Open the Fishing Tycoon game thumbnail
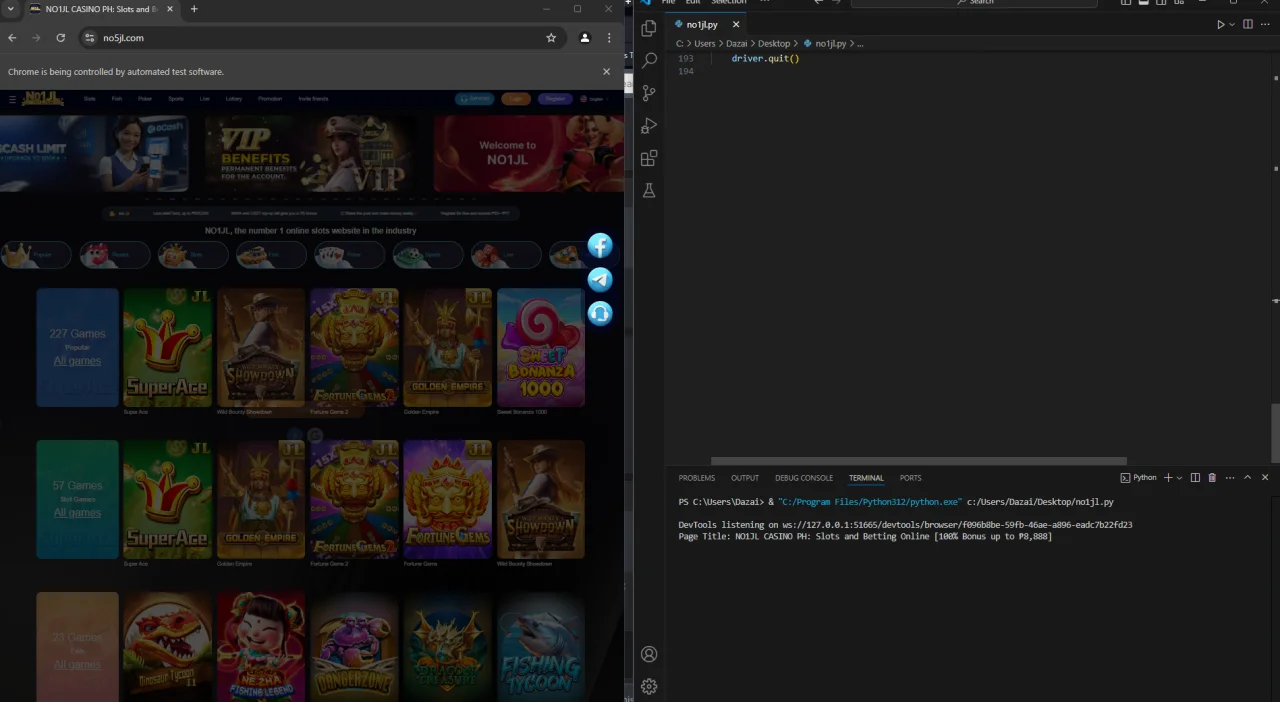 point(541,646)
